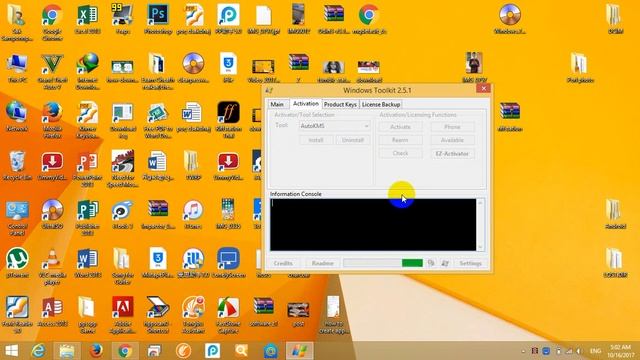Switch to Chrome in the taskbar
640x360 pixels.
click(125, 351)
